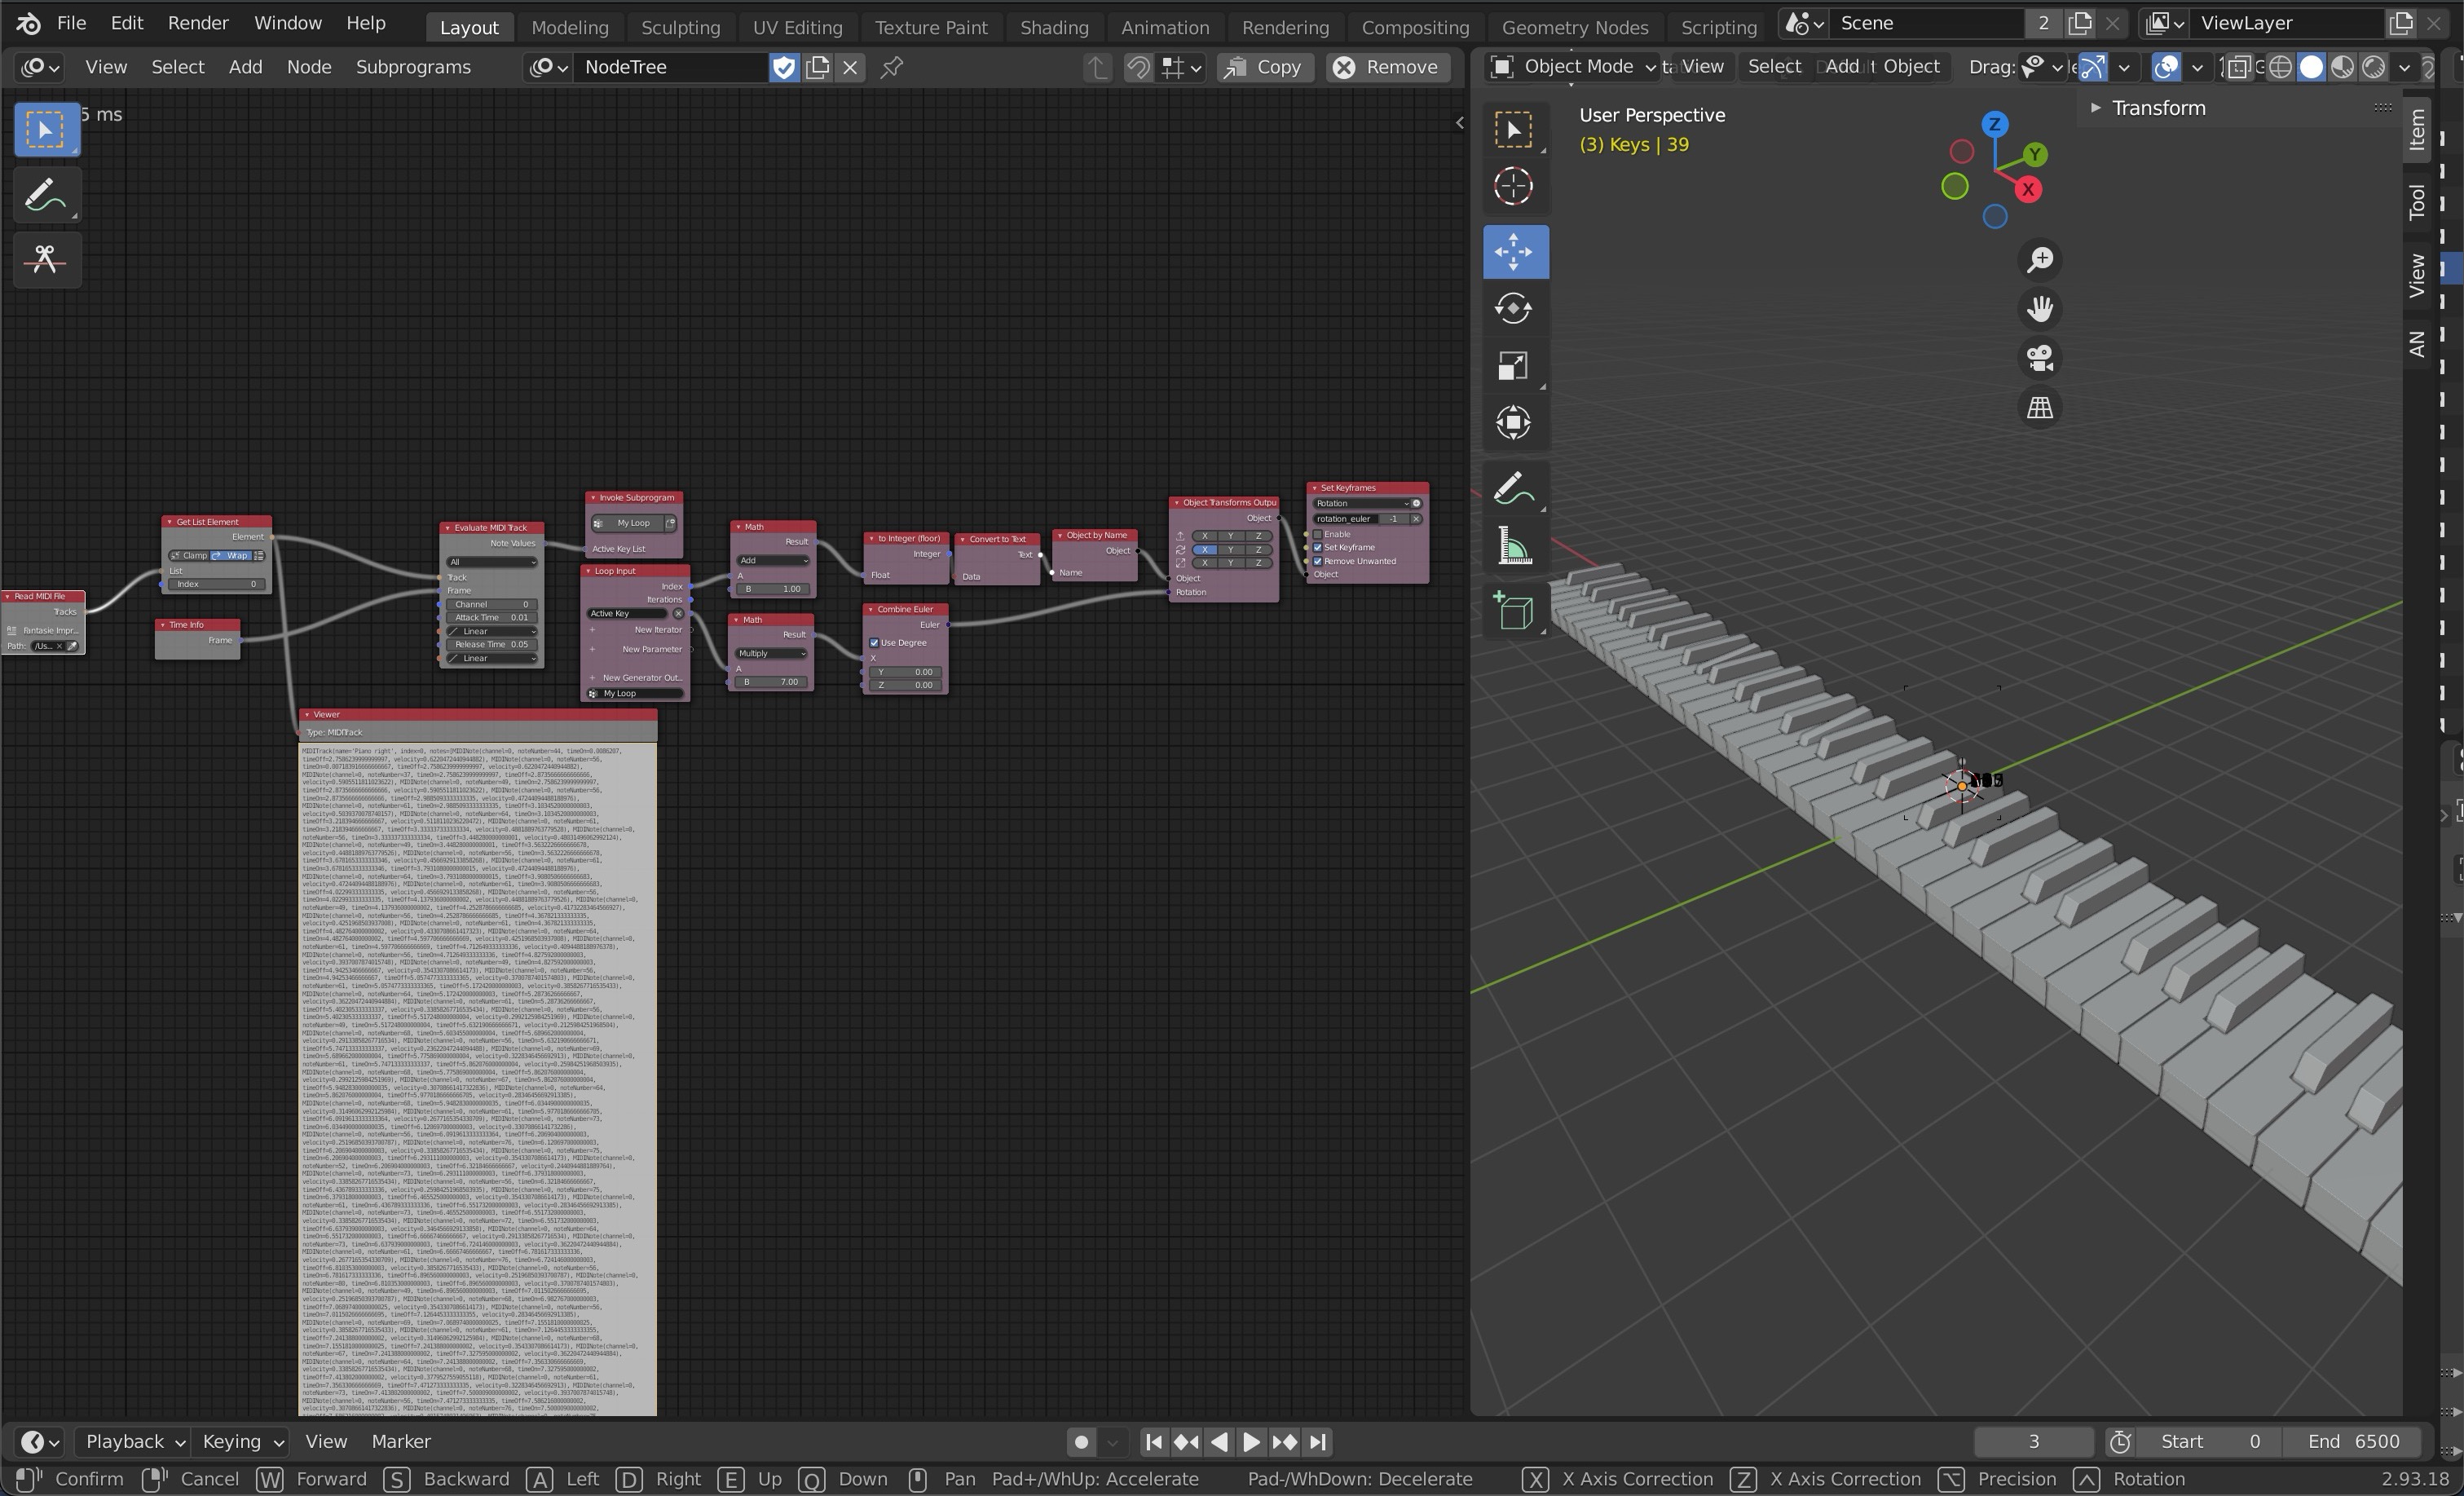Click the viewport pan hand icon
Screen dimensions: 2464x1496
tap(2040, 309)
